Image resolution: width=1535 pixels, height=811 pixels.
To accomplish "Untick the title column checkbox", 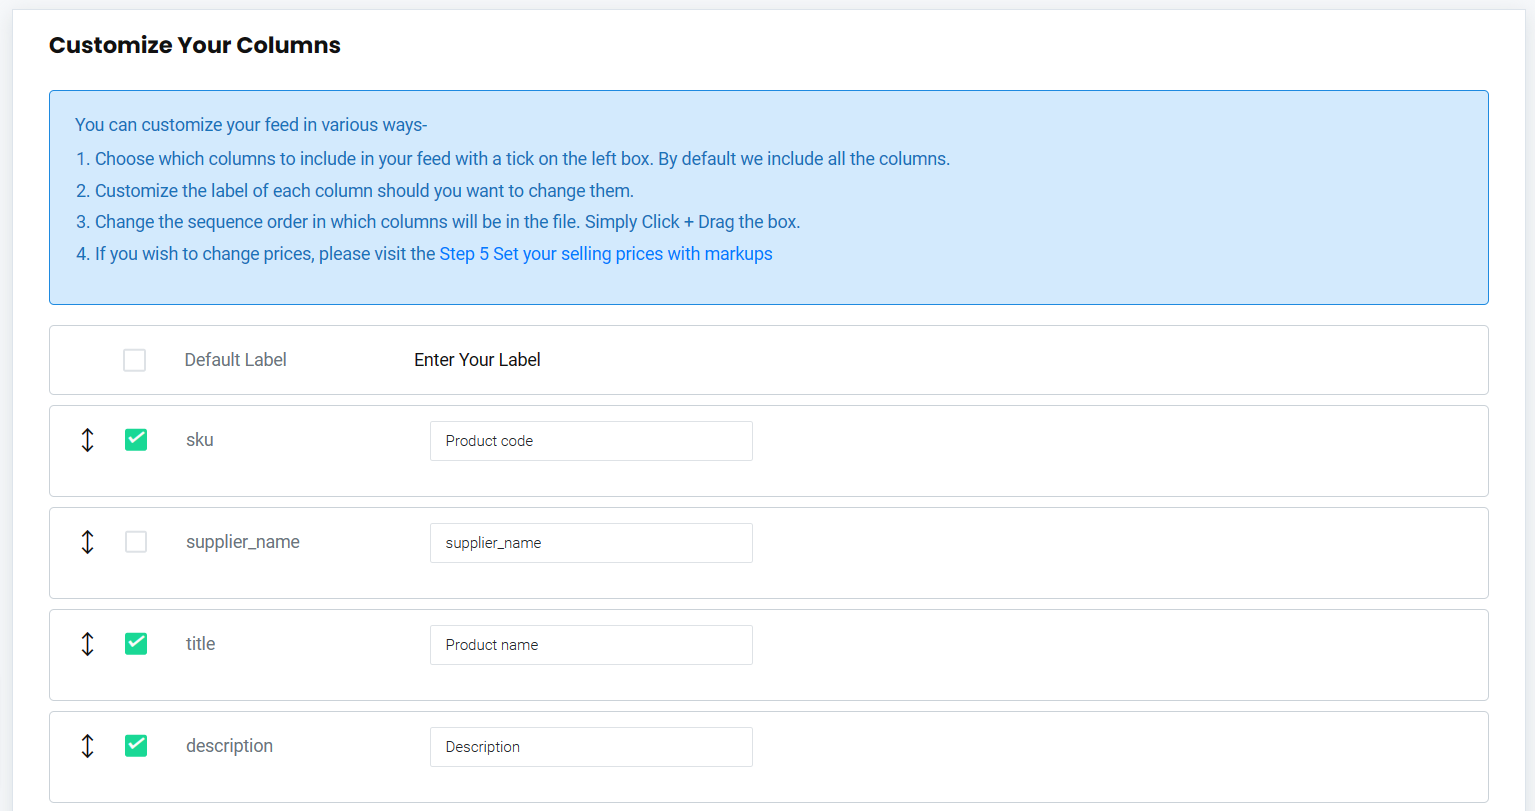I will pos(136,644).
